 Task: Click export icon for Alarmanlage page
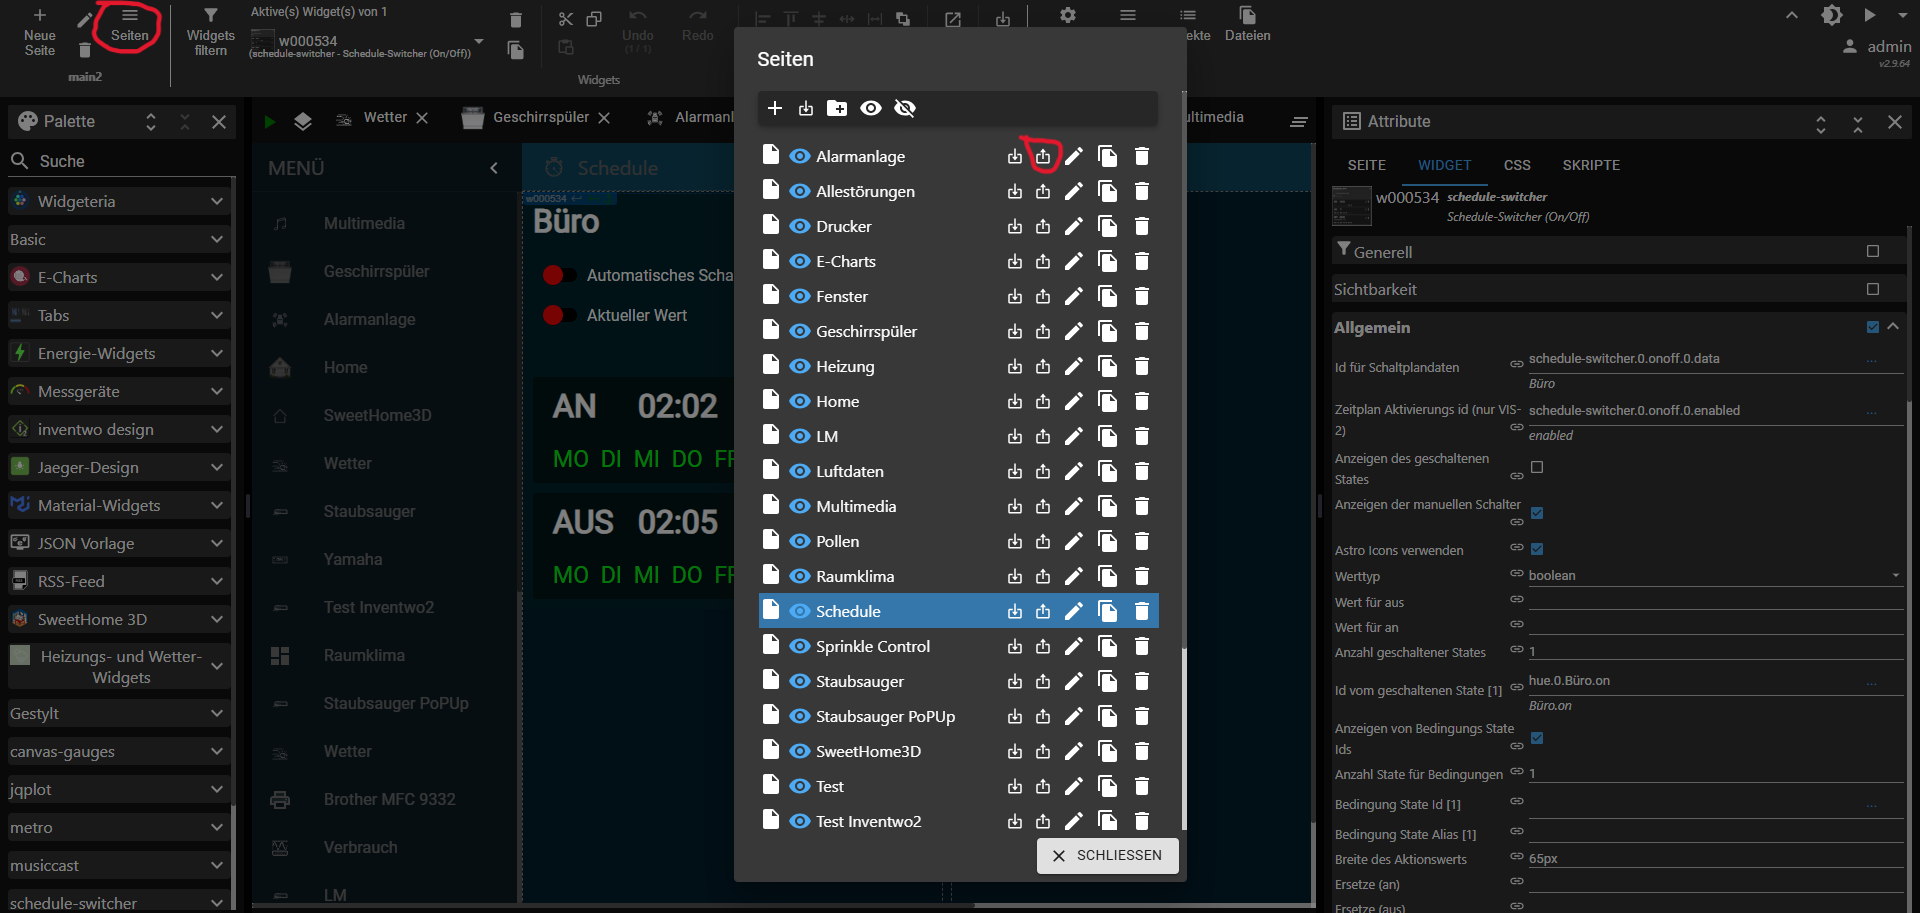coord(1043,156)
